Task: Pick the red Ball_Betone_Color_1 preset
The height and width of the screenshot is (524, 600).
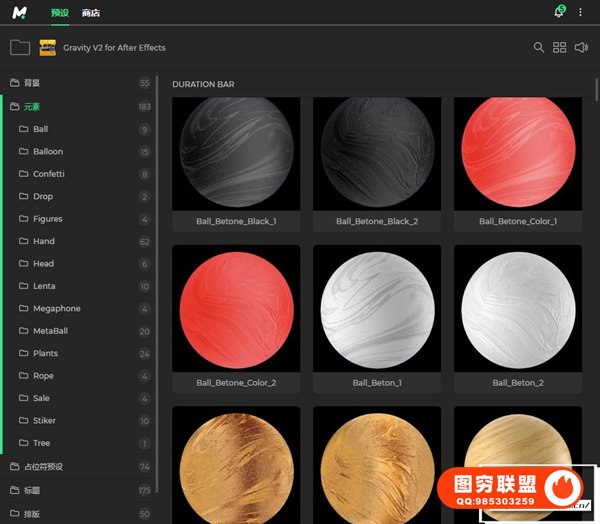Action: (517, 155)
